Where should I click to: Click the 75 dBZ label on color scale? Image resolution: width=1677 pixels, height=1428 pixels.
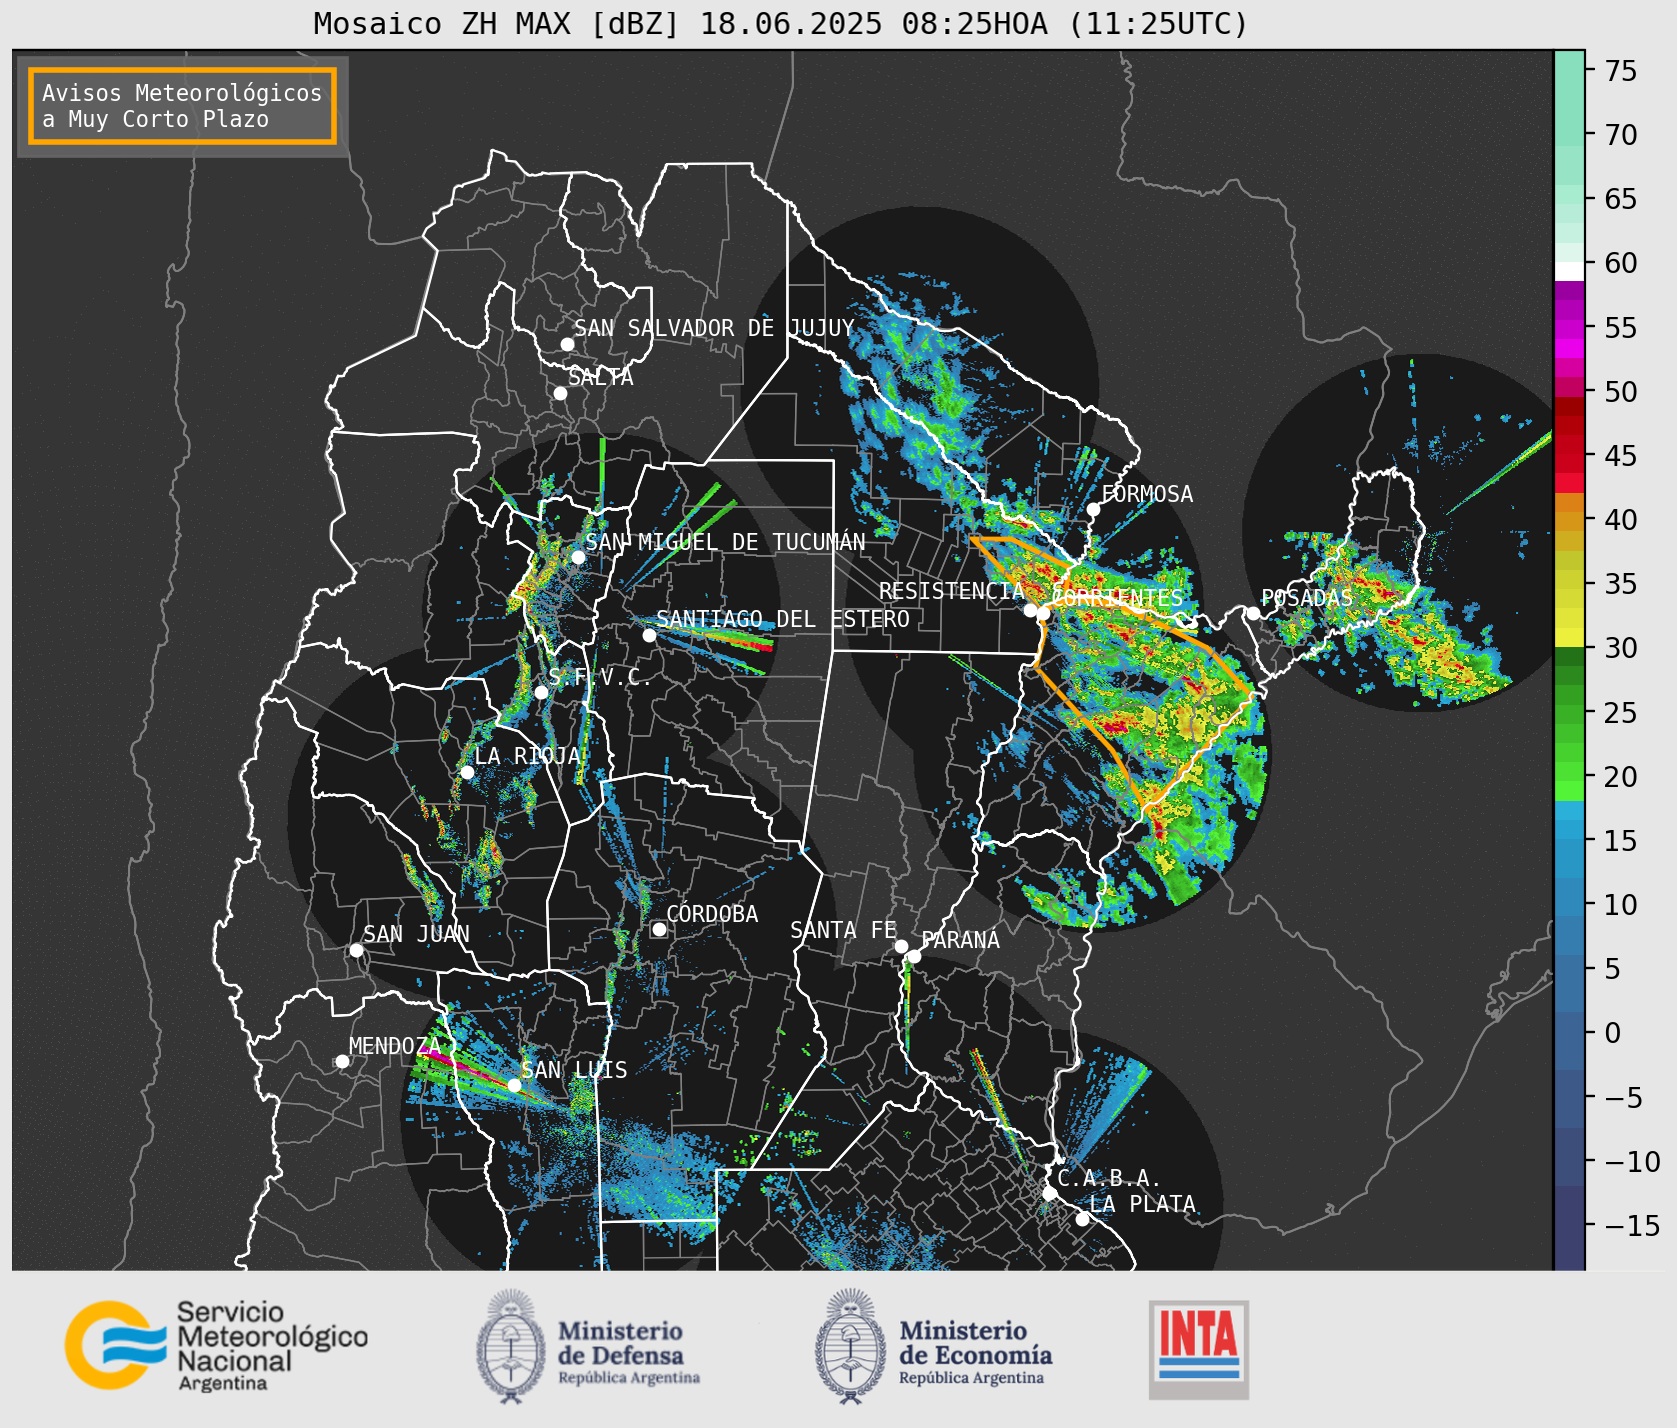[1621, 71]
